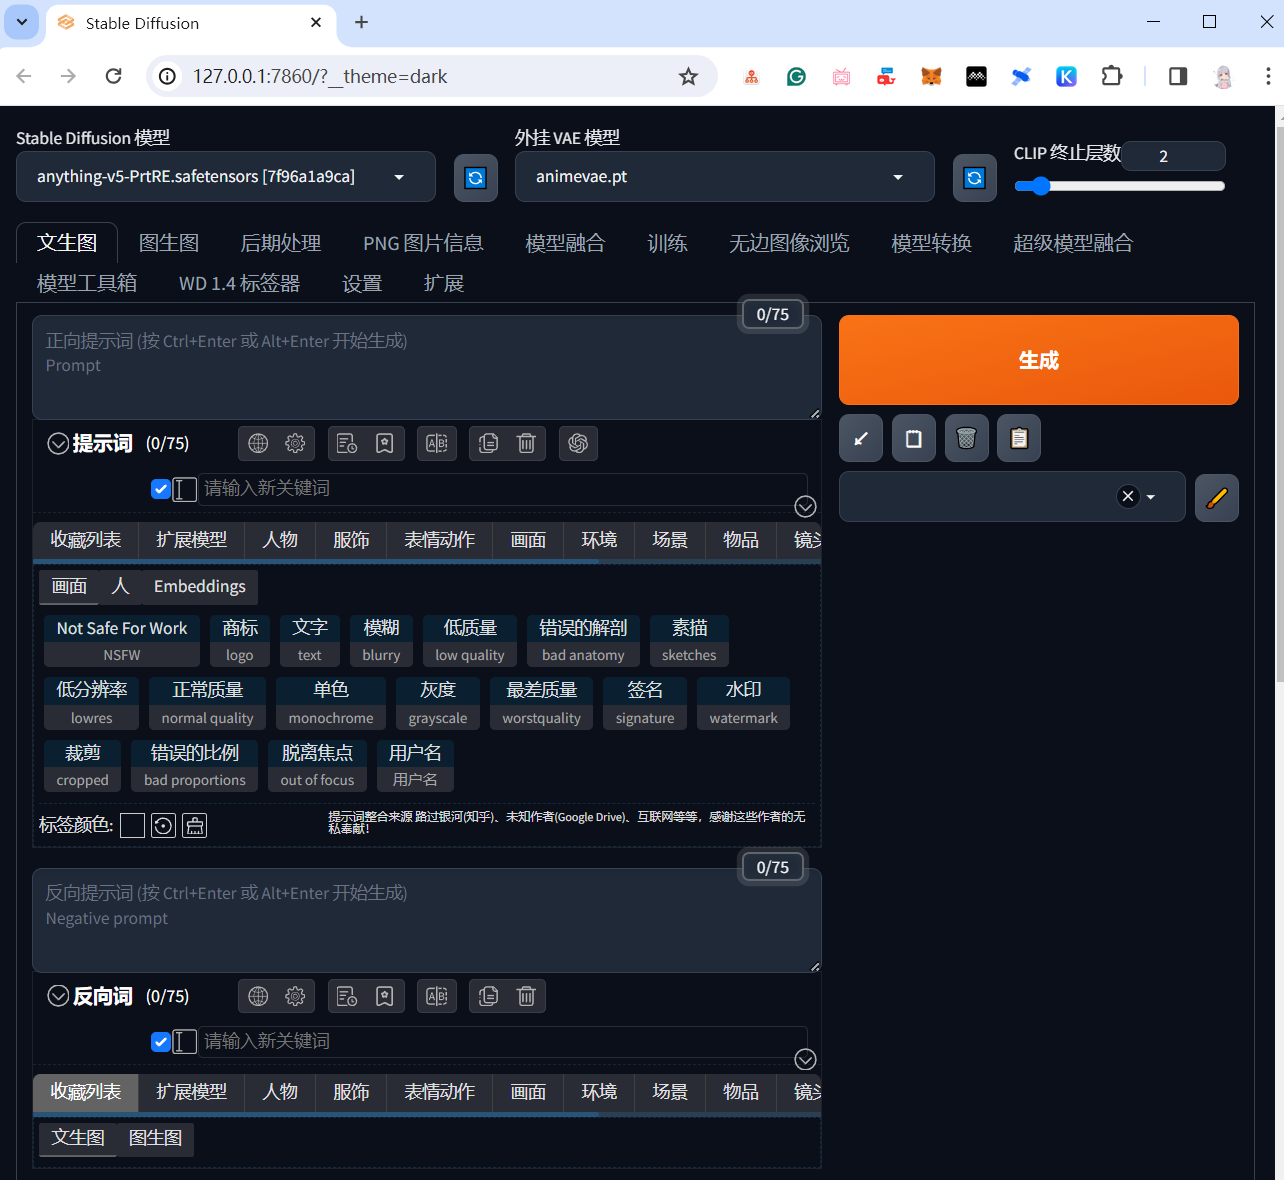Refresh the external VAE model list
The height and width of the screenshot is (1180, 1284).
pos(974,178)
